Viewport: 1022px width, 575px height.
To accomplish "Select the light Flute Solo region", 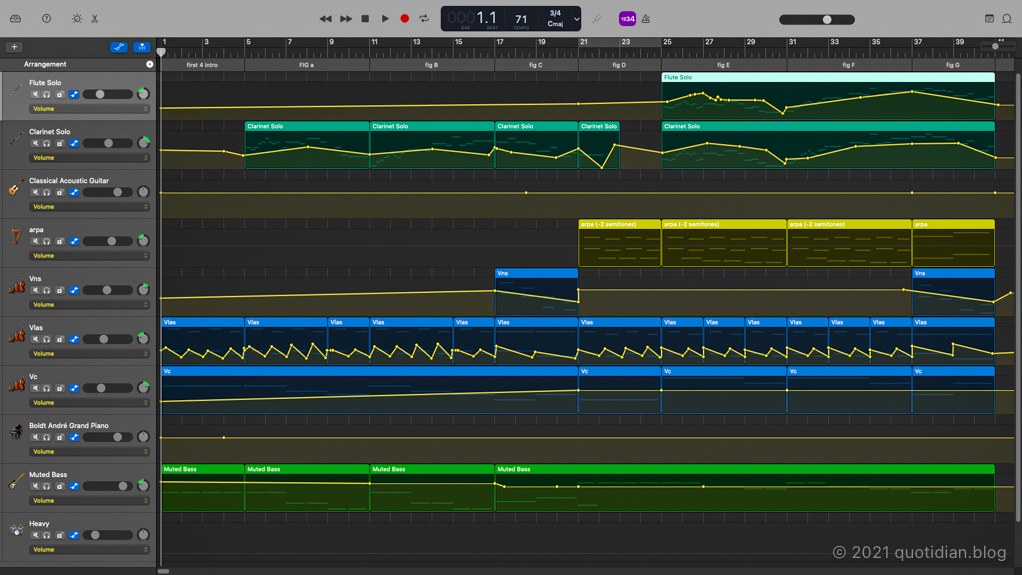I will point(828,96).
